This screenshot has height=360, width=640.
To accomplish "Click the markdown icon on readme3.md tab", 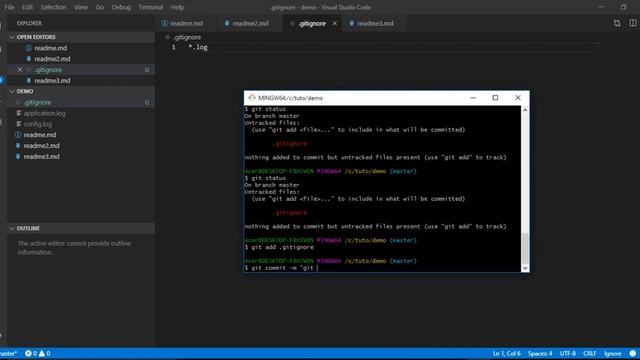I will pos(351,23).
